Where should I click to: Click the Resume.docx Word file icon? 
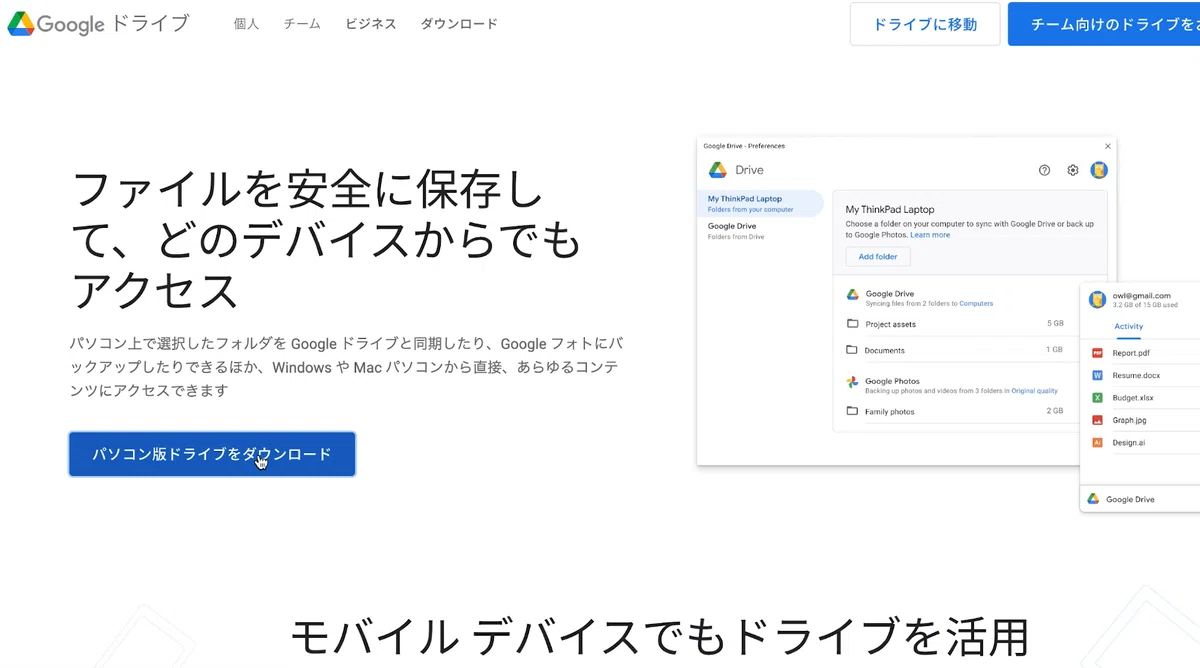click(x=1097, y=376)
